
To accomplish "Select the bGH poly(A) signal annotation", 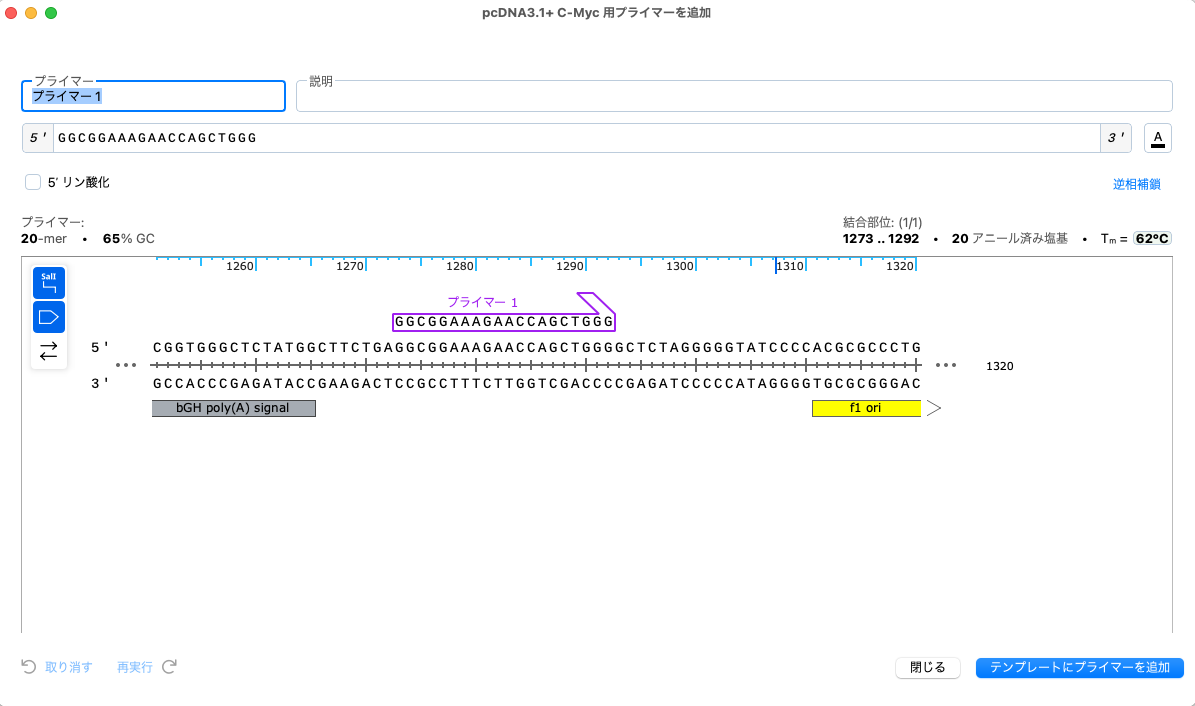I will [233, 408].
